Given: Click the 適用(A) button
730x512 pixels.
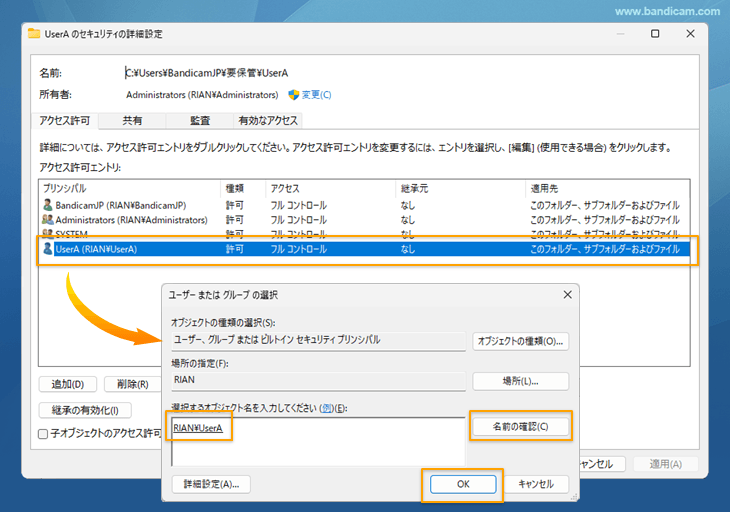Looking at the screenshot, I should click(666, 464).
